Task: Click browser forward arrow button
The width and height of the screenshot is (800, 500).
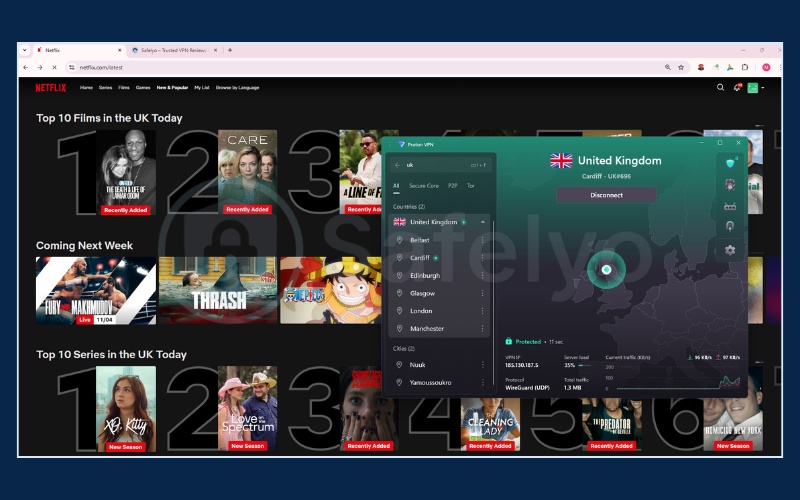Action: tap(40, 67)
